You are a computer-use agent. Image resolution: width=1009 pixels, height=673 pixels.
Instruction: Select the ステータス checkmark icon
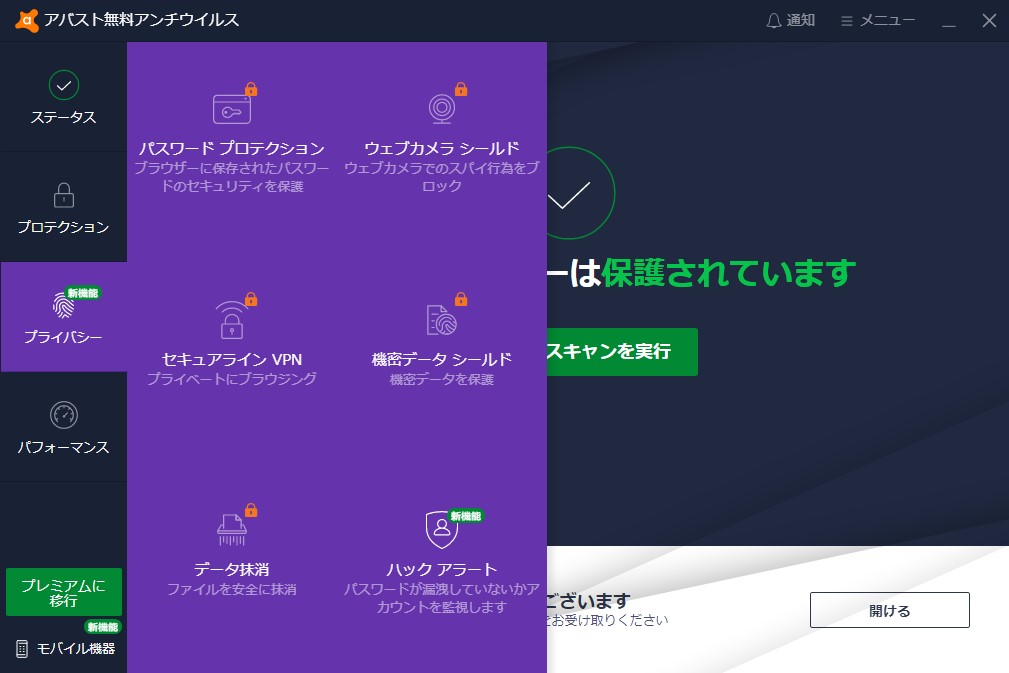pos(63,85)
